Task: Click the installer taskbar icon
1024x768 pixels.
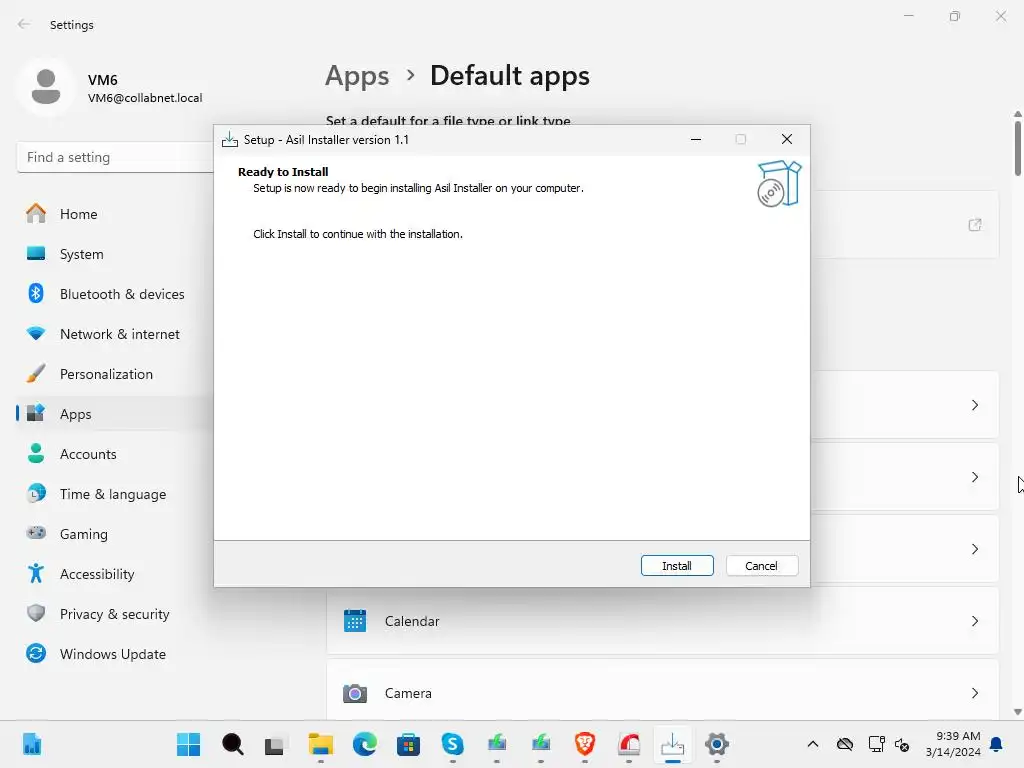Action: [x=673, y=744]
